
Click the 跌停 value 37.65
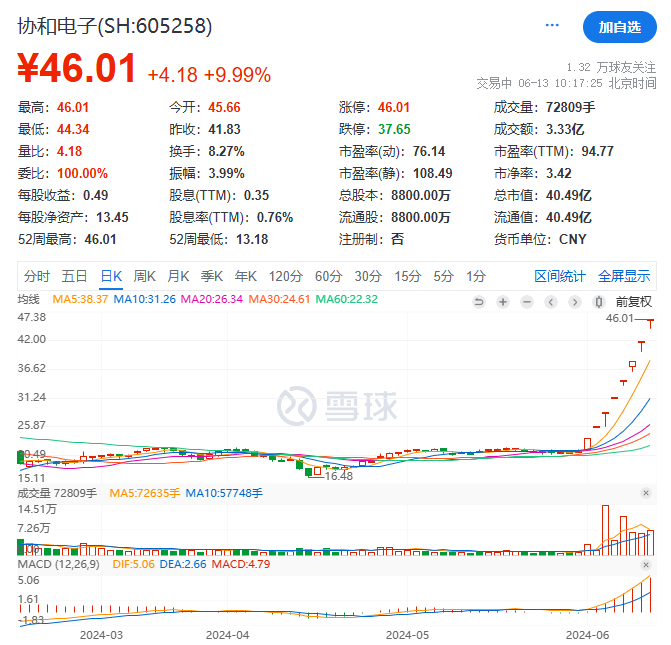[x=394, y=129]
